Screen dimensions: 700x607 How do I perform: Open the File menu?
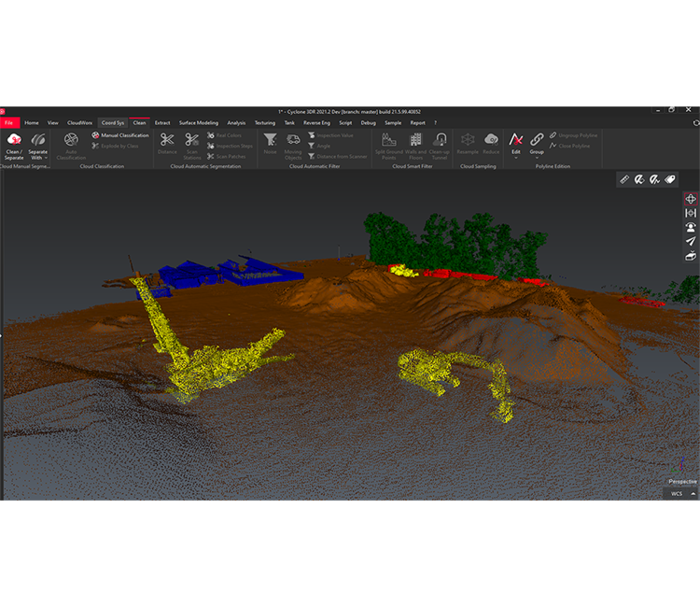pyautogui.click(x=9, y=123)
